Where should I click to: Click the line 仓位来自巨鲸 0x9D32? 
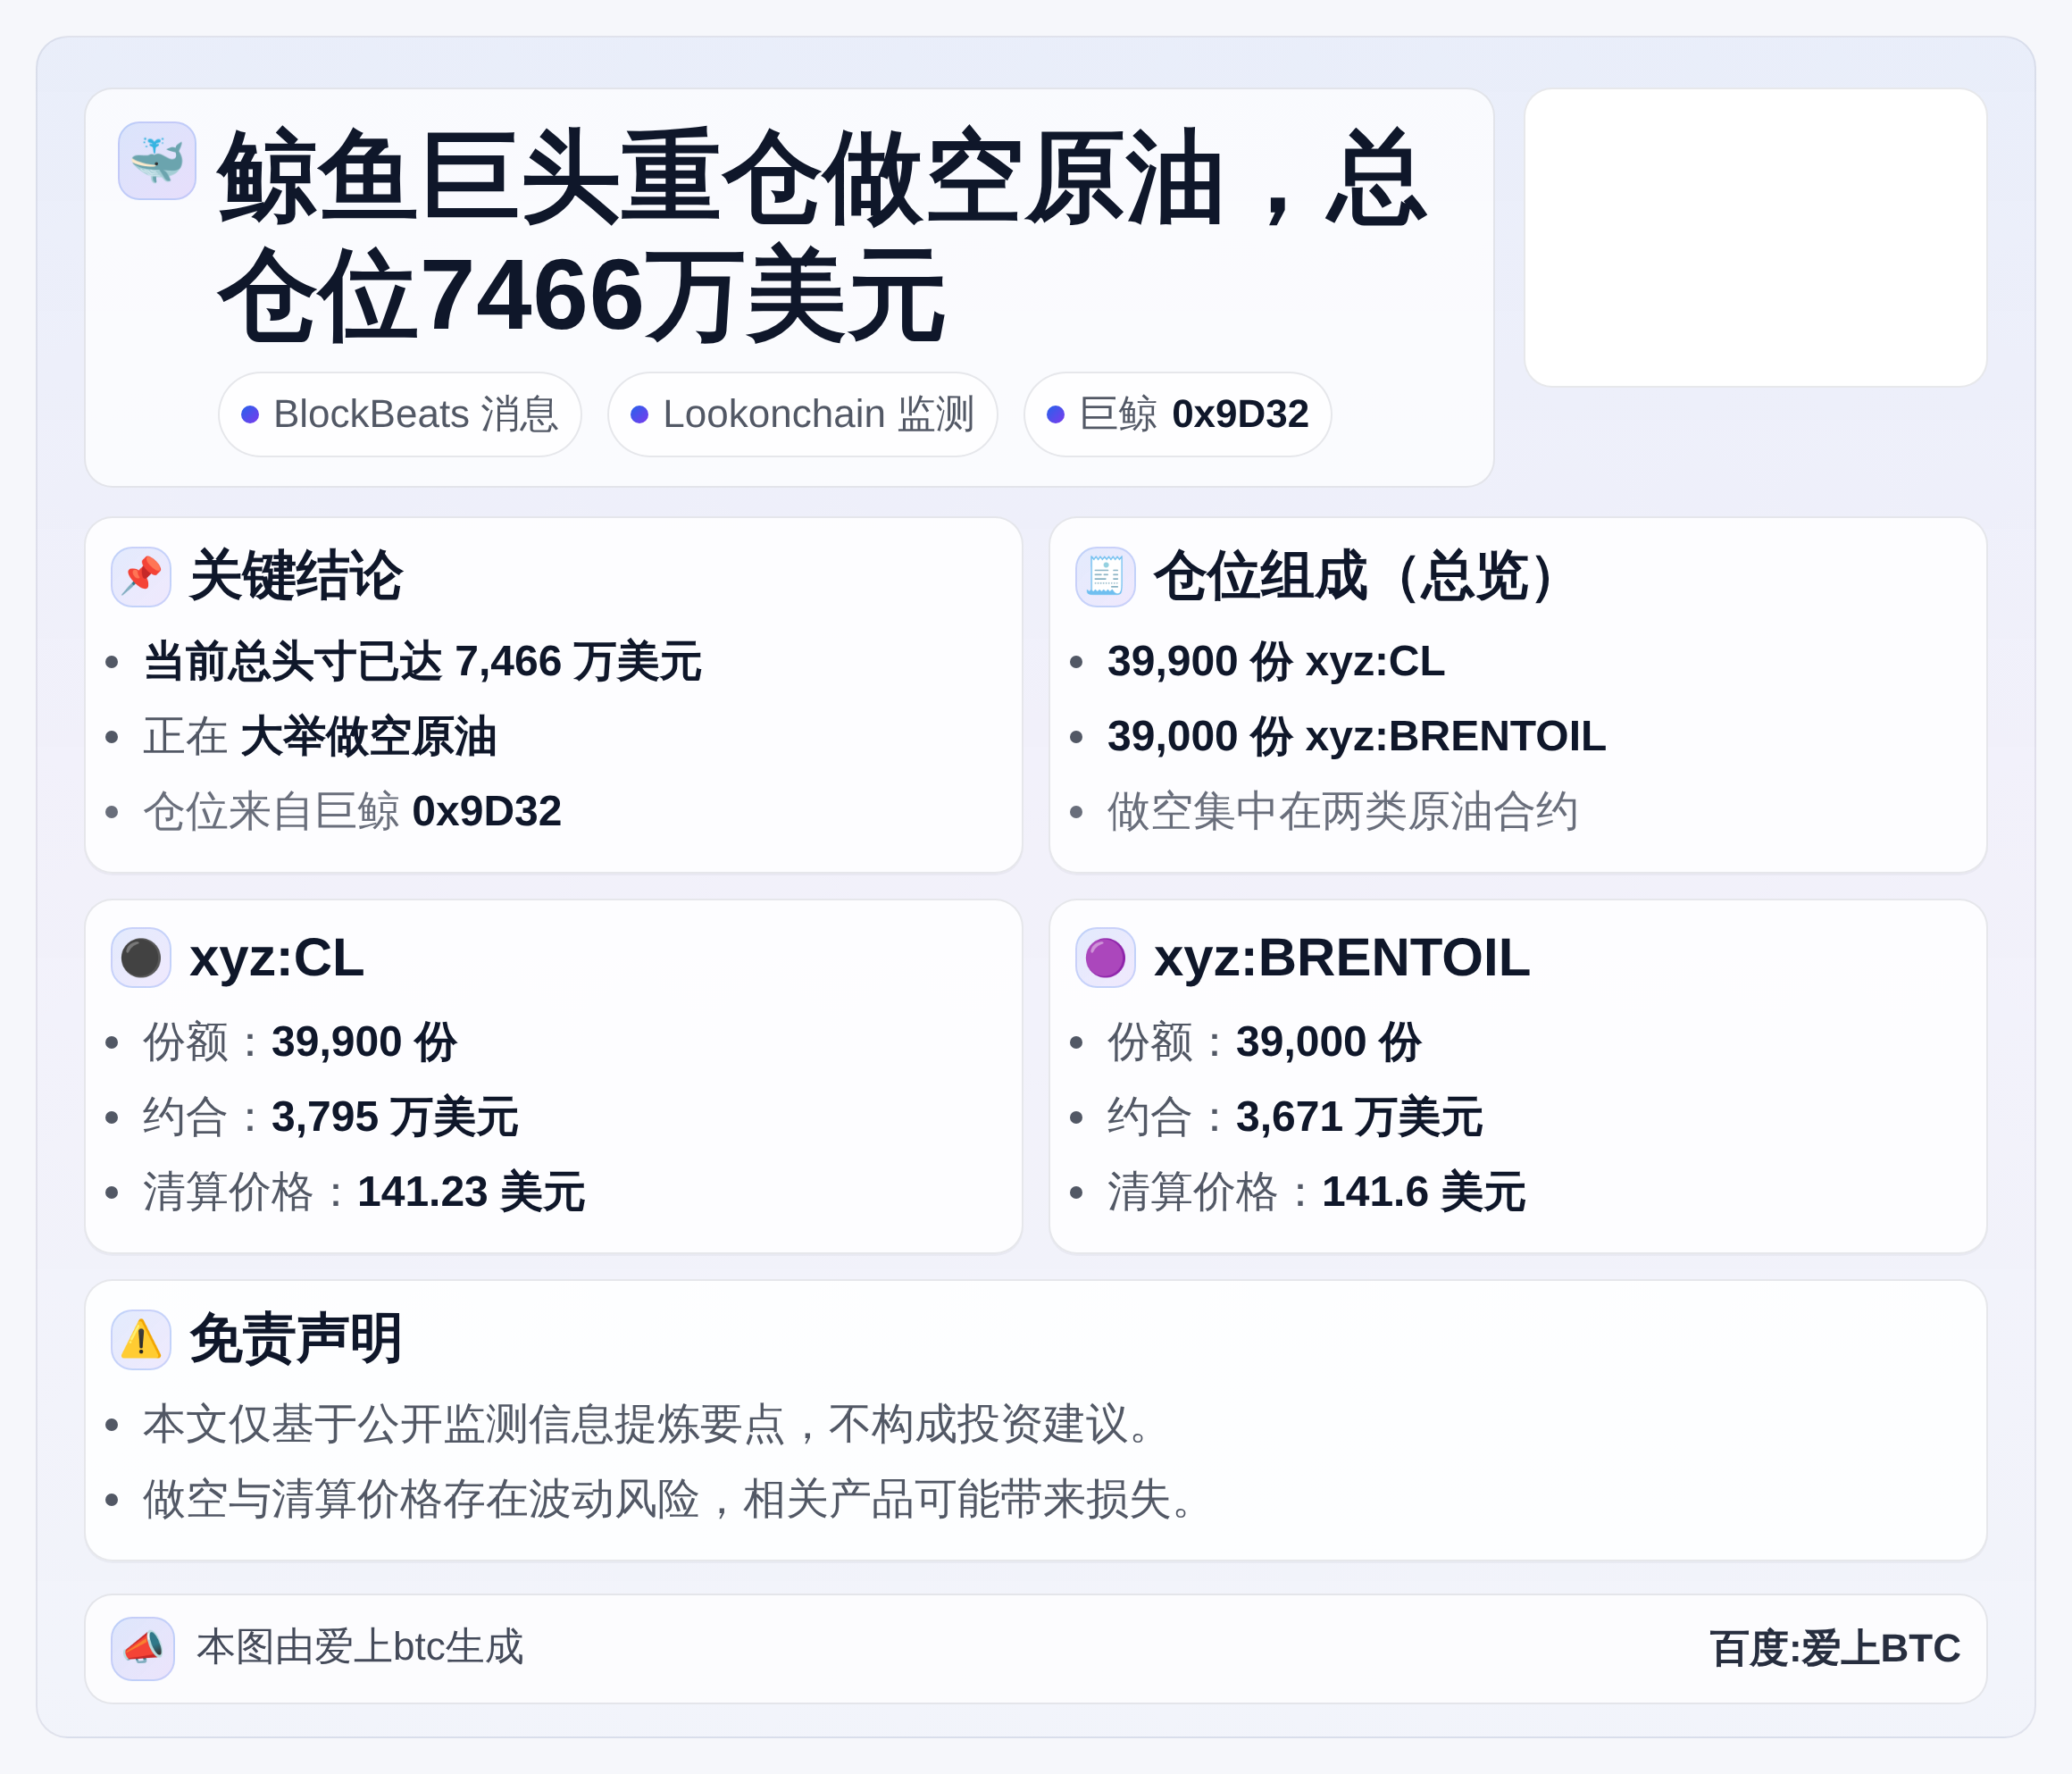(352, 811)
